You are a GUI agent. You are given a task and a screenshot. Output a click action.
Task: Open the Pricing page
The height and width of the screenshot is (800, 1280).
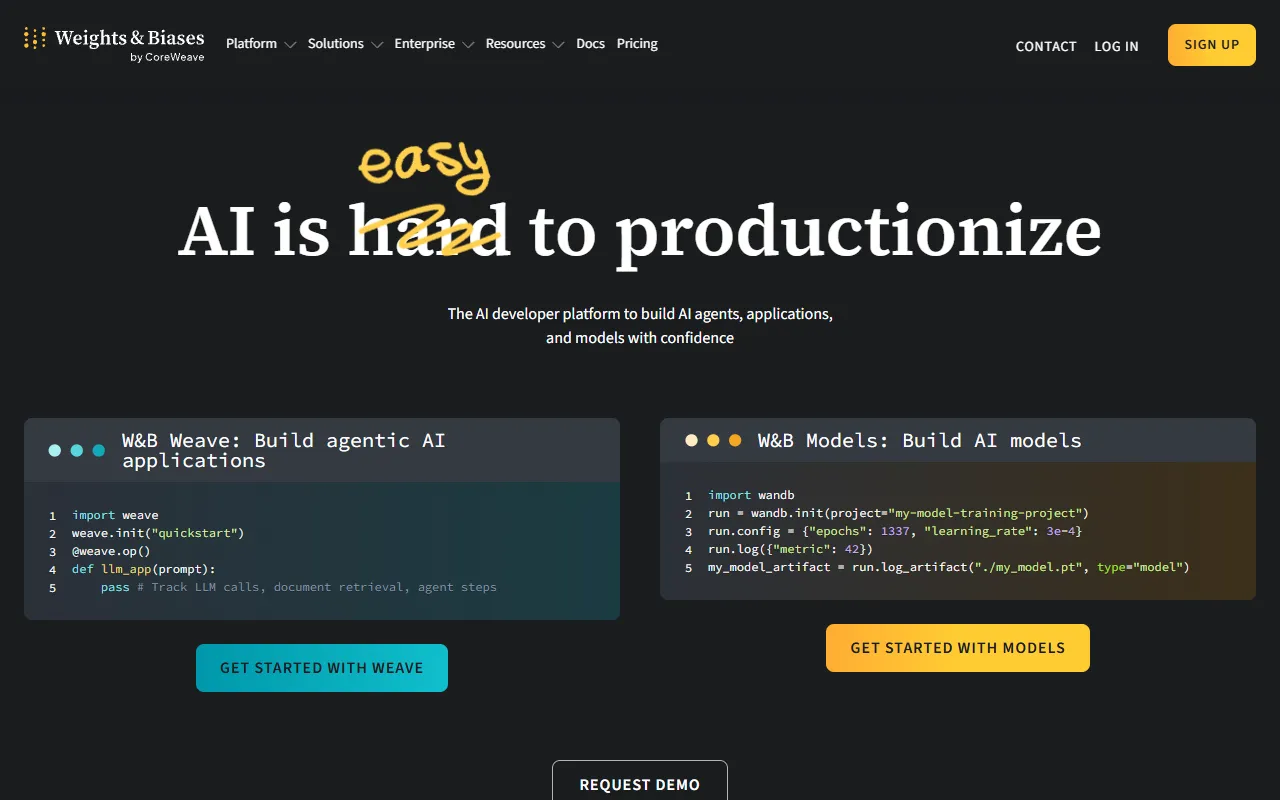[x=637, y=44]
